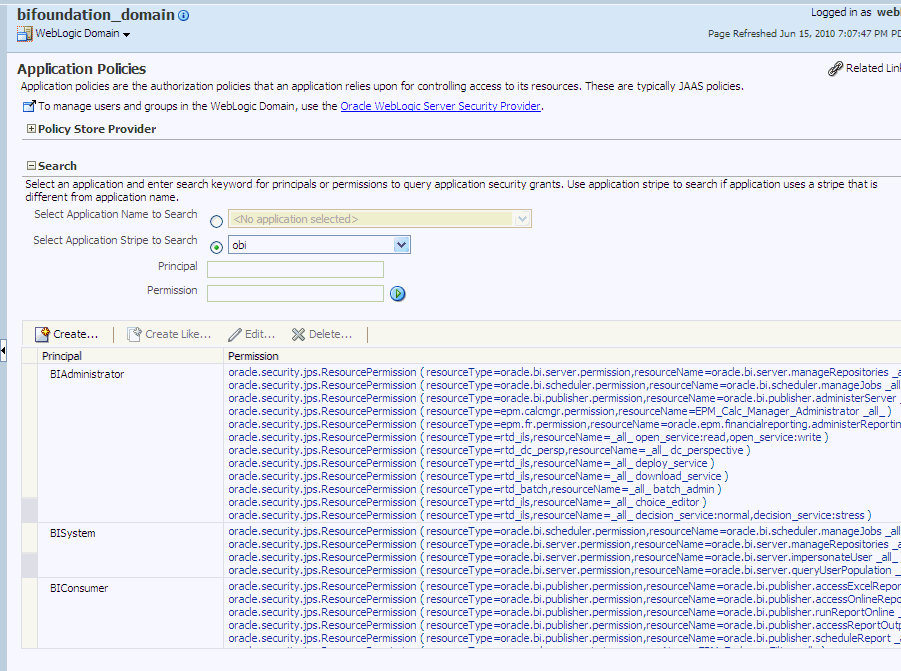The height and width of the screenshot is (671, 901).
Task: Click the dc_perspective permission line
Action: pyautogui.click(x=489, y=450)
